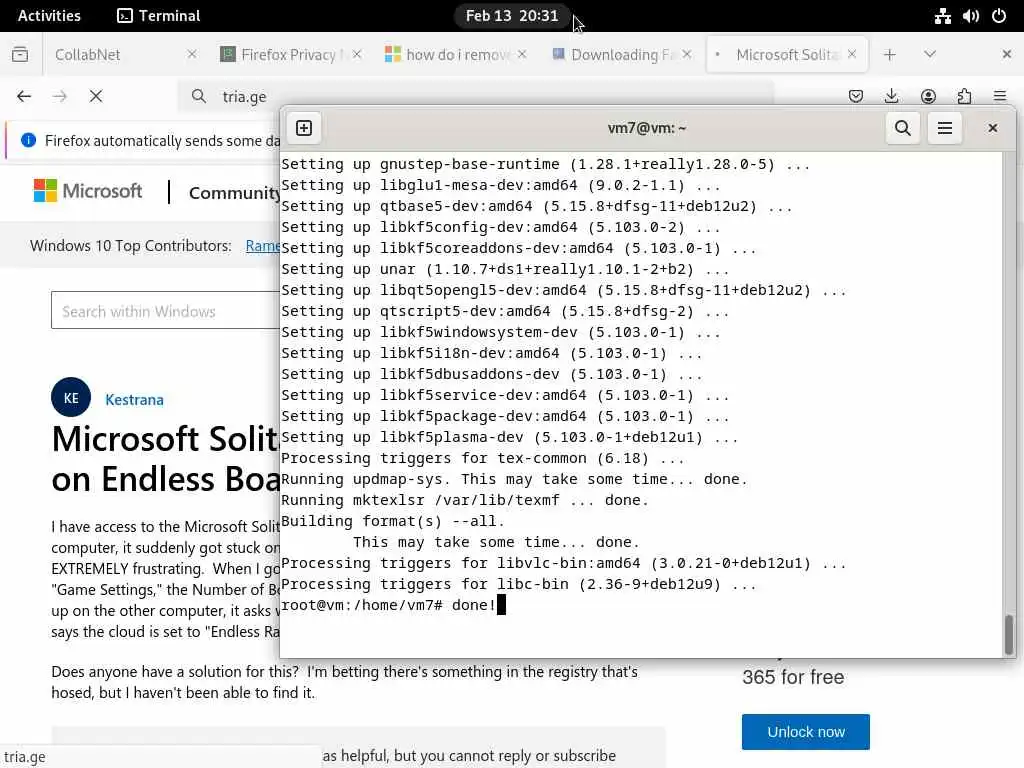Viewport: 1024px width, 768px height.
Task: Open Firefox extensions puzzle icon
Action: tap(964, 97)
